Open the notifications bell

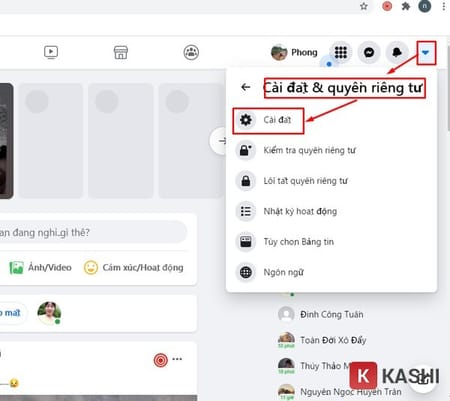click(x=397, y=52)
